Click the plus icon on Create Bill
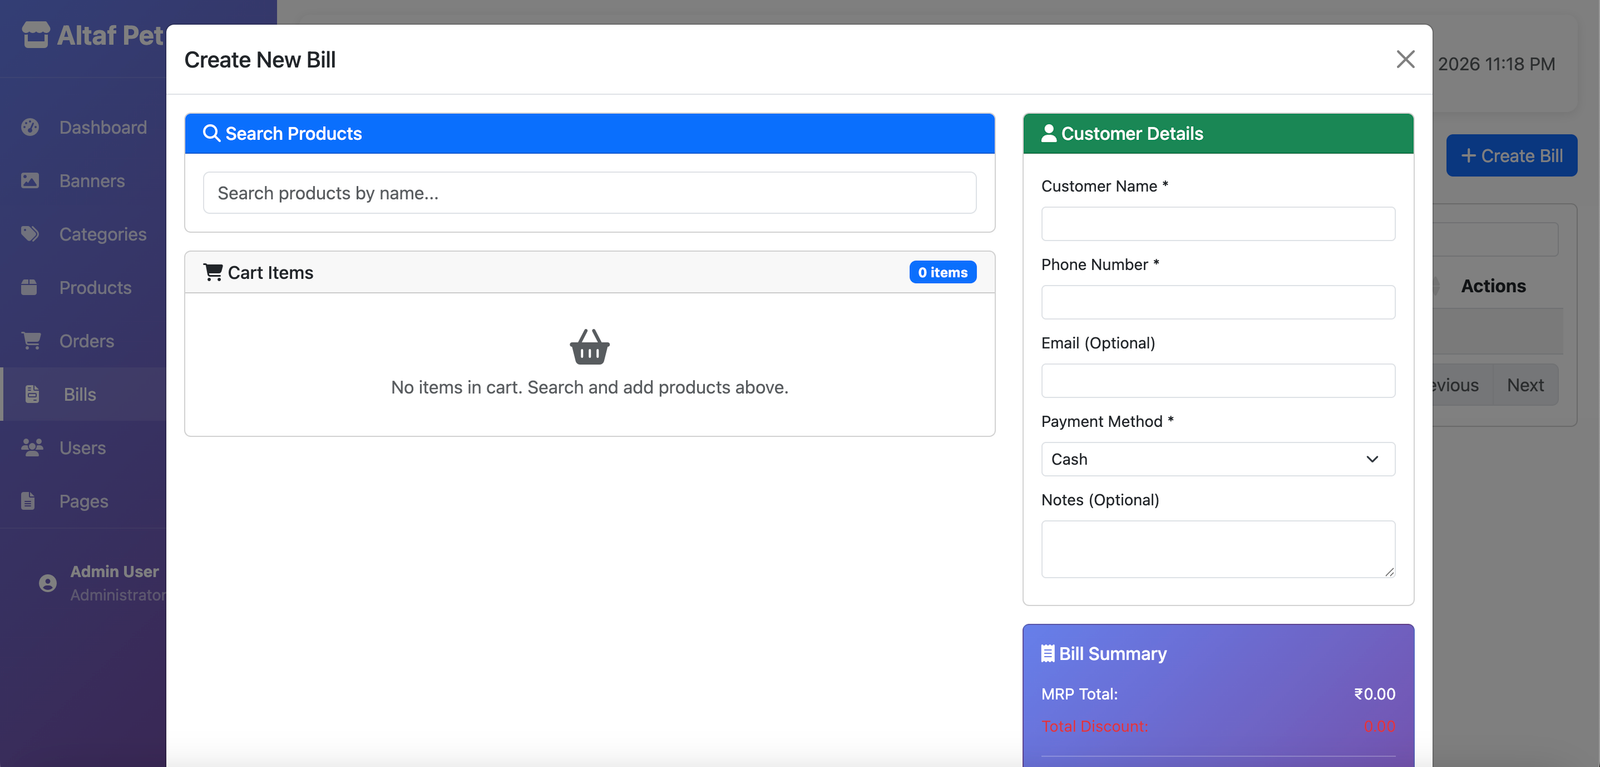The height and width of the screenshot is (767, 1600). (1469, 156)
